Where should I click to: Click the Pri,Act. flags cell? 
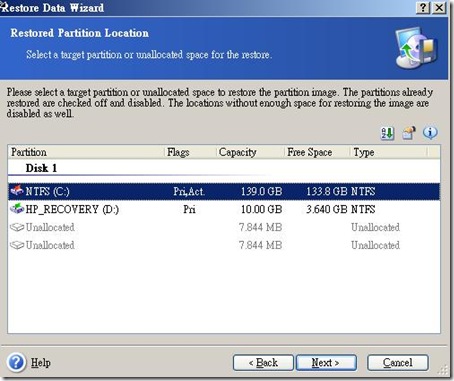189,192
